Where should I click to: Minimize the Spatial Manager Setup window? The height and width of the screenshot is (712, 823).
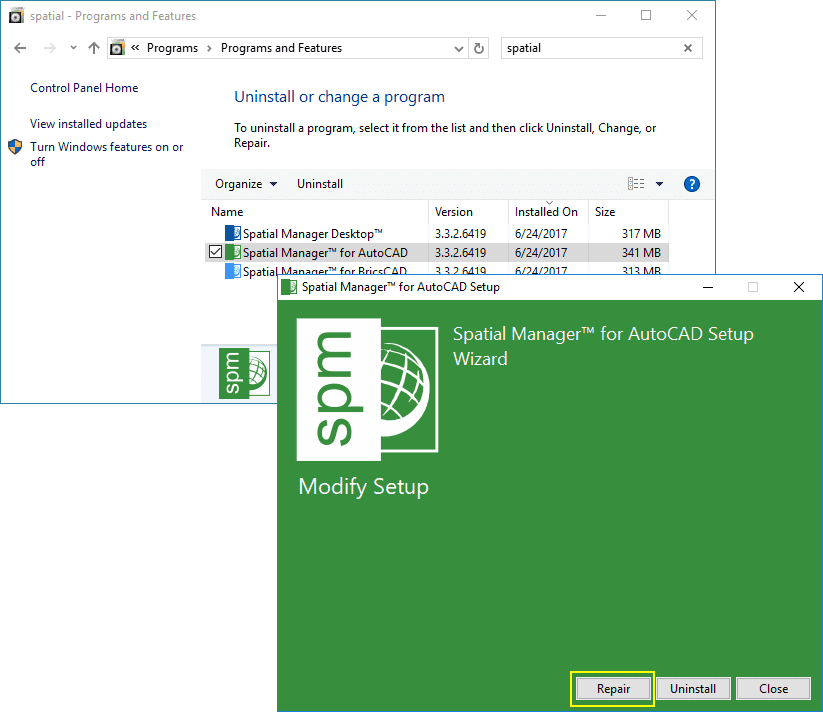708,287
